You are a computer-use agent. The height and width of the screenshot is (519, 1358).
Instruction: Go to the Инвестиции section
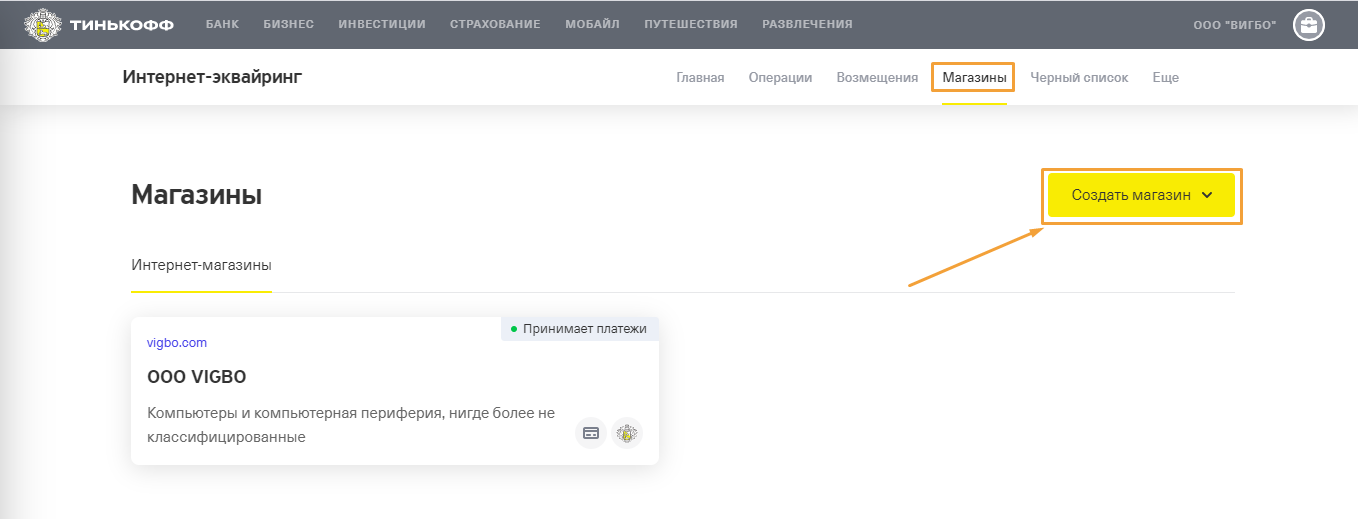coord(382,24)
